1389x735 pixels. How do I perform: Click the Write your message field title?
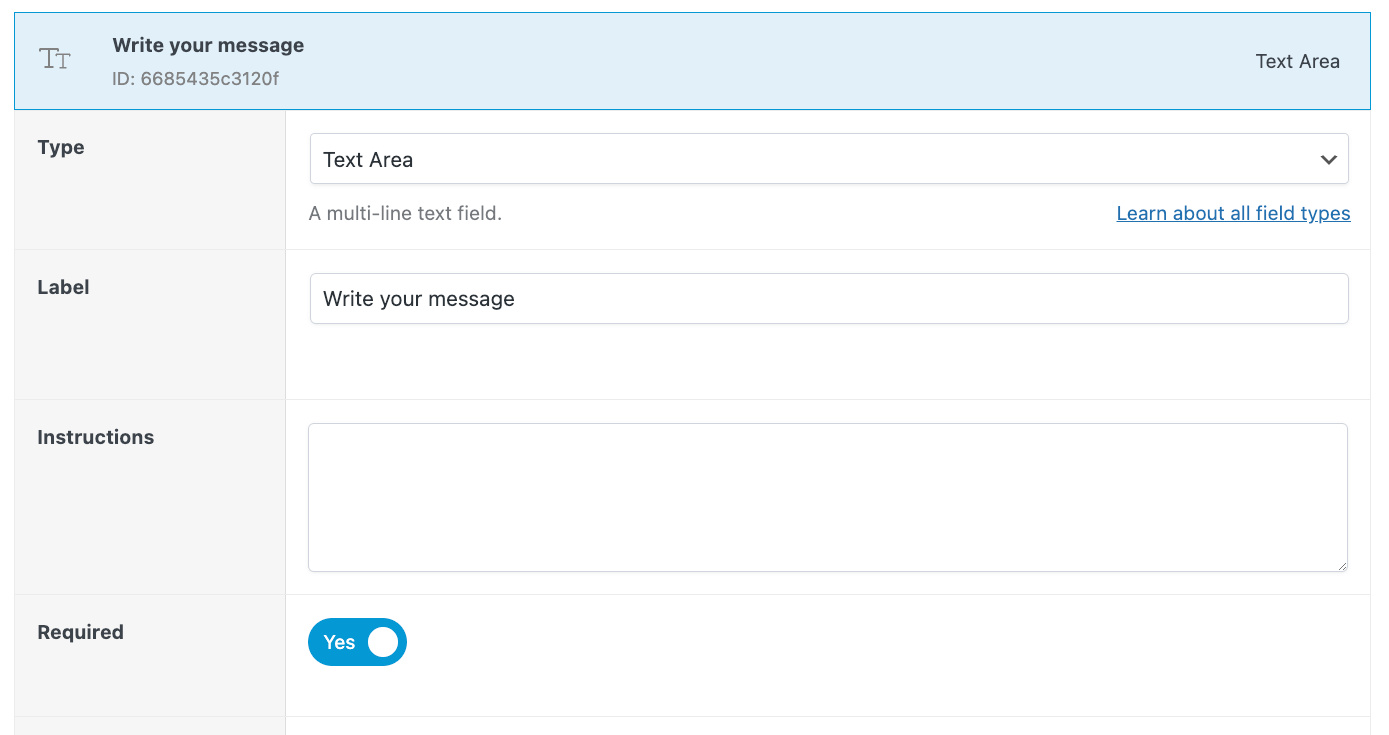coord(208,45)
